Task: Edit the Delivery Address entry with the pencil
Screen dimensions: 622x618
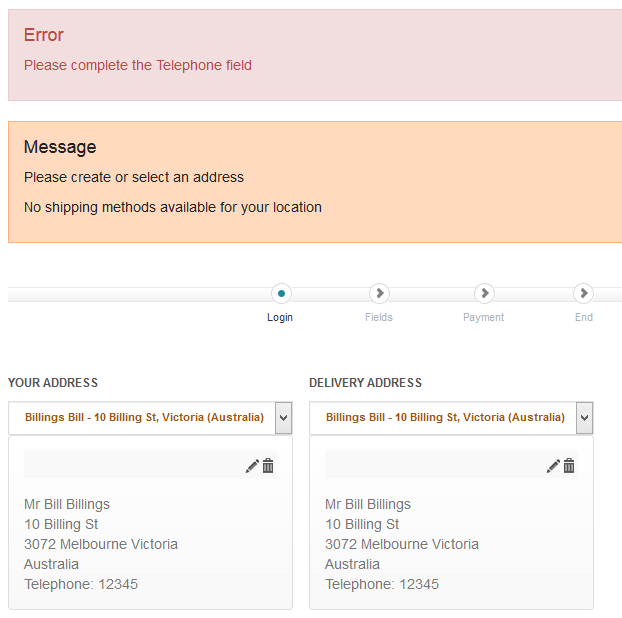Action: pos(553,466)
